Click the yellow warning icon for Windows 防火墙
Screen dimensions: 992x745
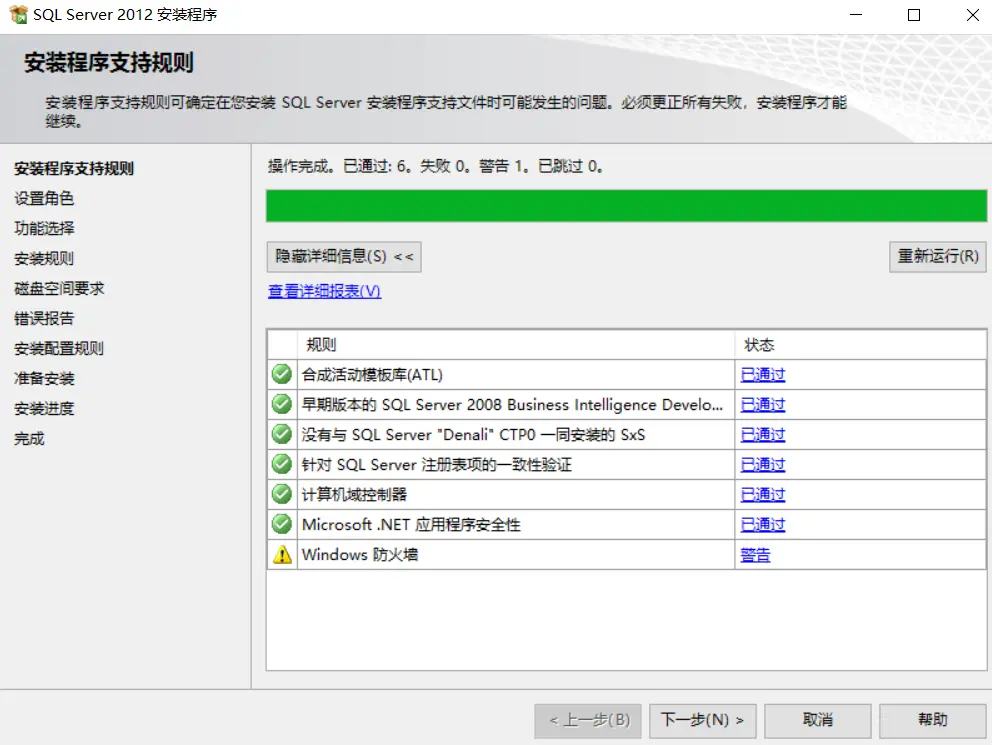tap(282, 555)
